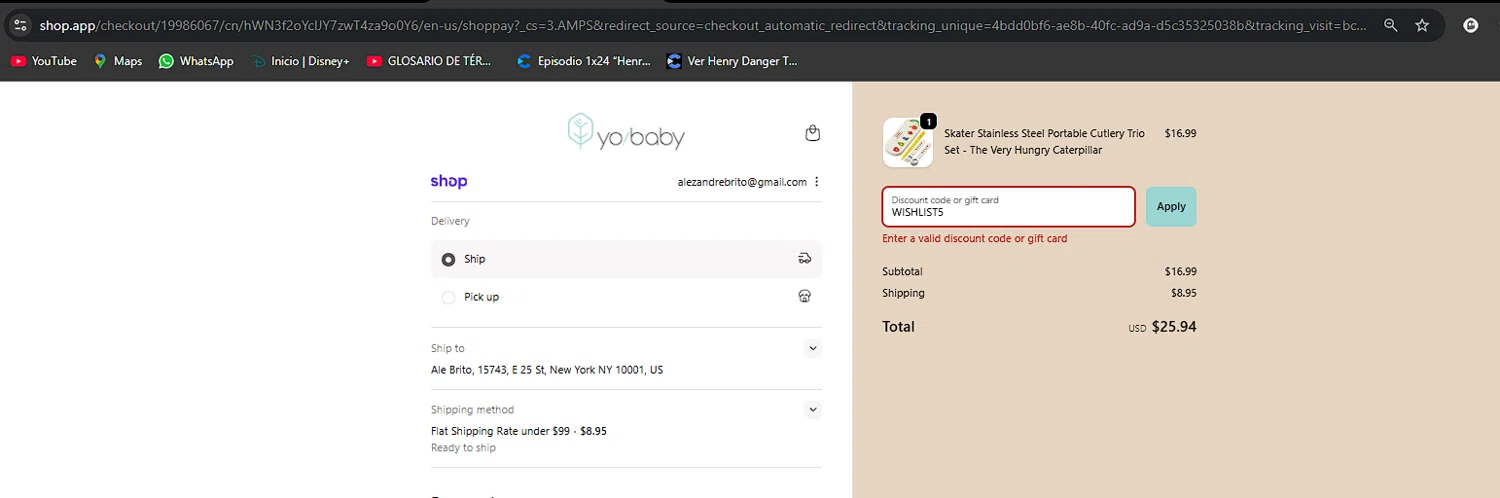Click the yo/baby store logo
This screenshot has height=498, width=1500.
(x=626, y=132)
